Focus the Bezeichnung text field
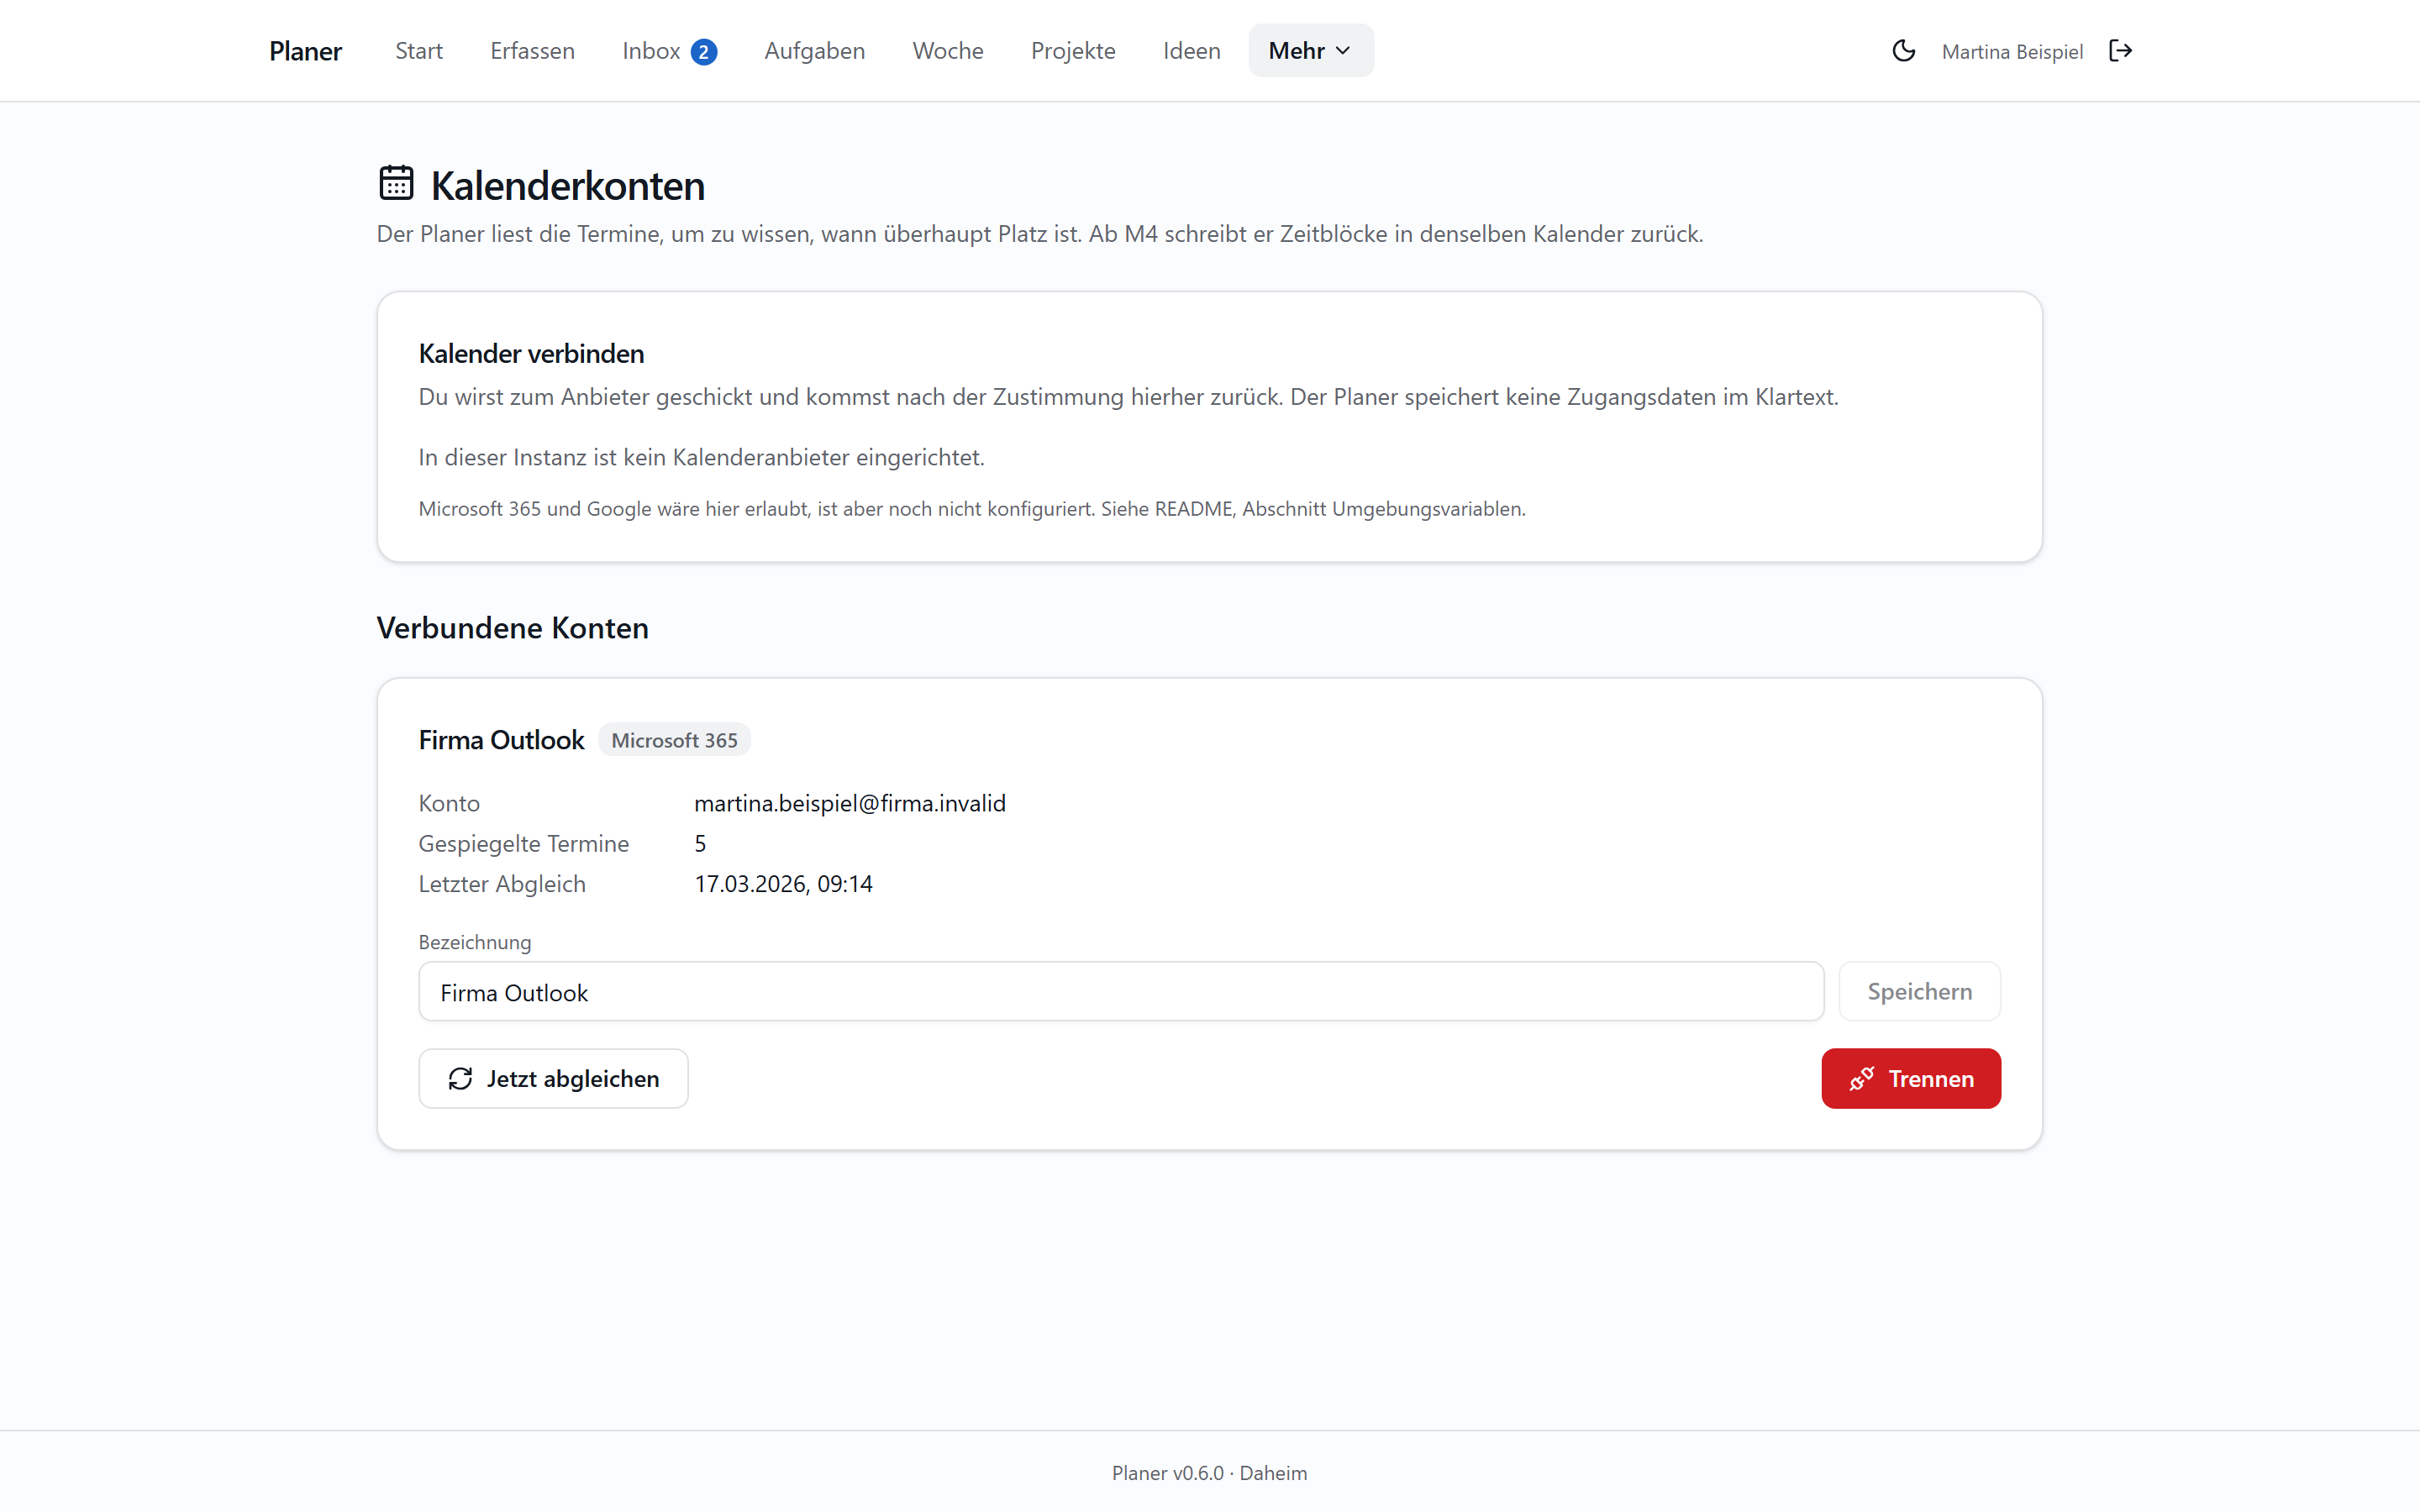Screen dimensions: 2420x1512 pos(1120,991)
